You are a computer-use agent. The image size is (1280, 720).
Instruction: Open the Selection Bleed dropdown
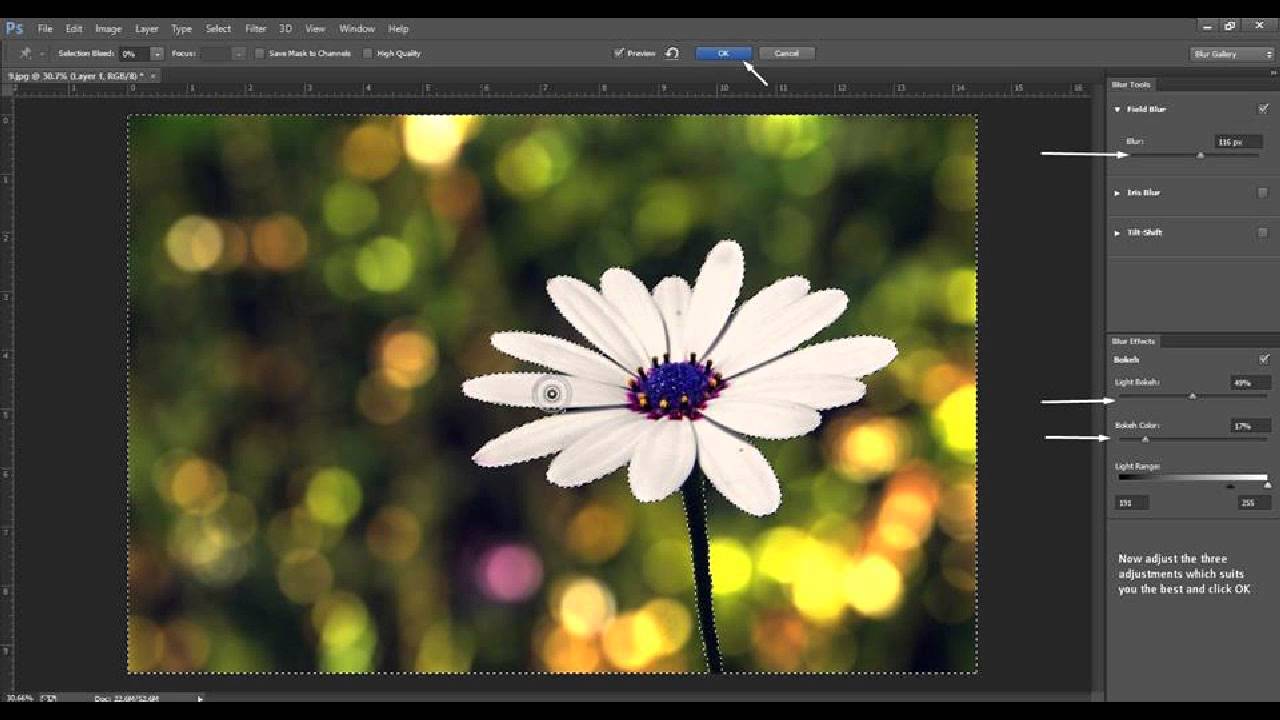155,53
